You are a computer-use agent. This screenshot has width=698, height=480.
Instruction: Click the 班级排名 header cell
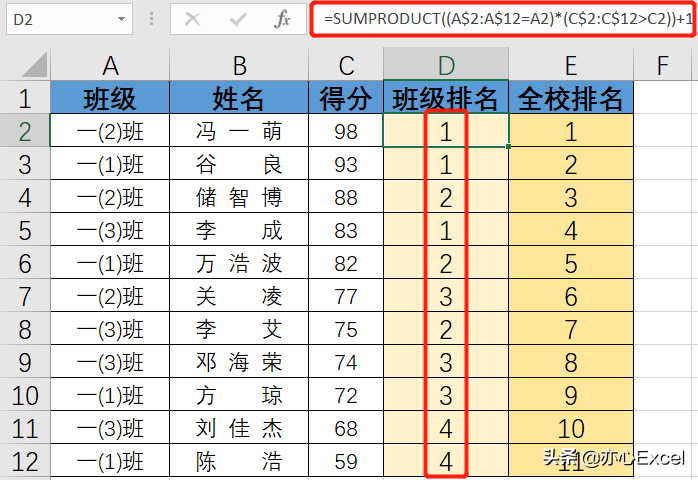tap(446, 98)
